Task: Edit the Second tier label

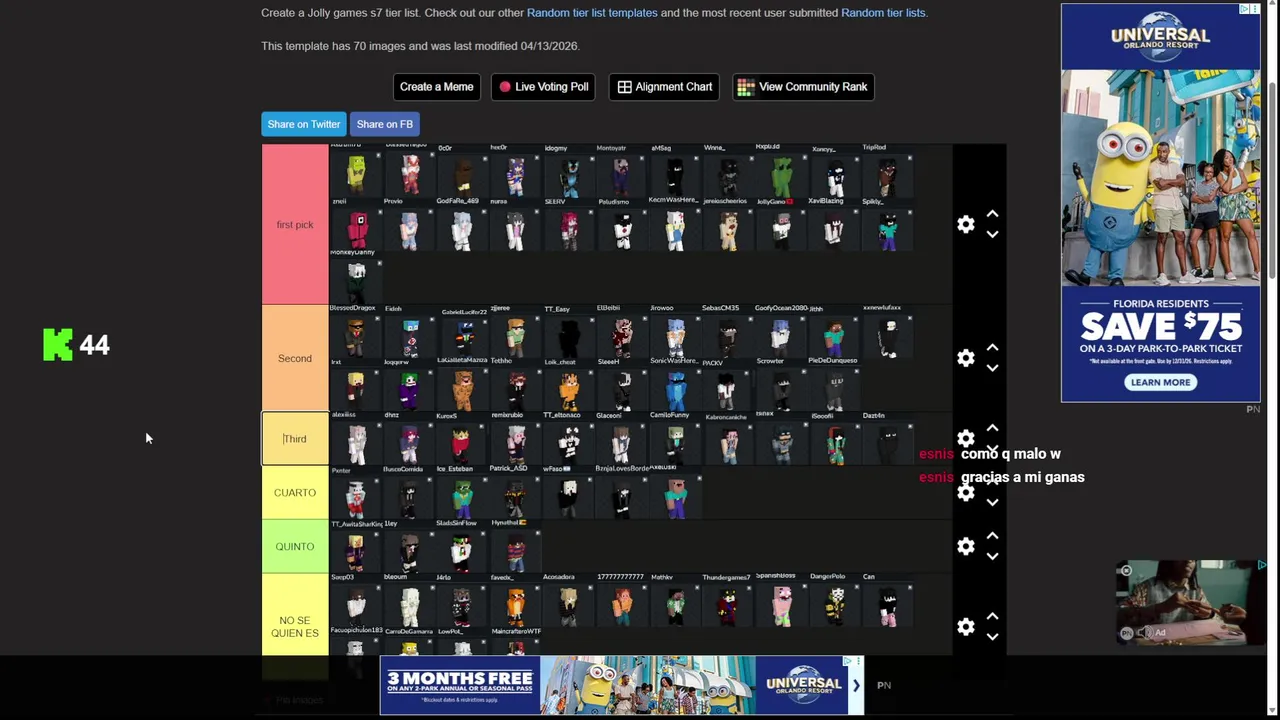Action: pos(295,358)
